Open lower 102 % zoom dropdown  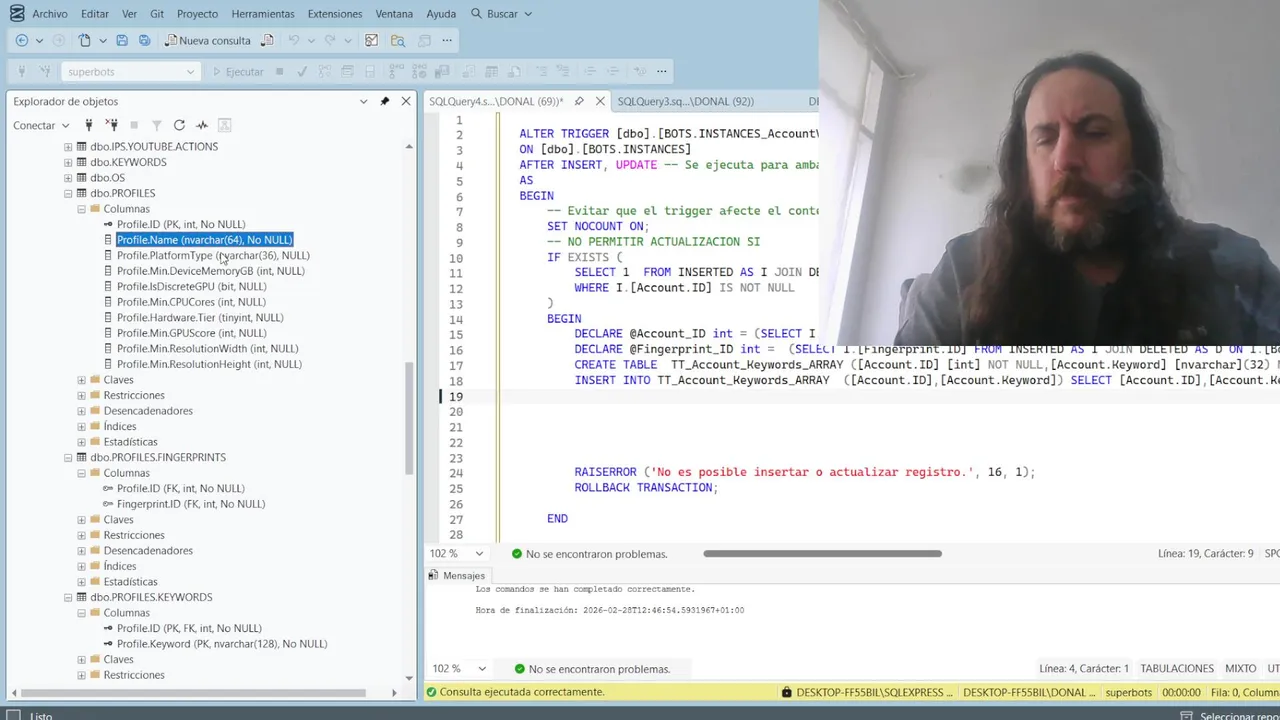tap(482, 669)
